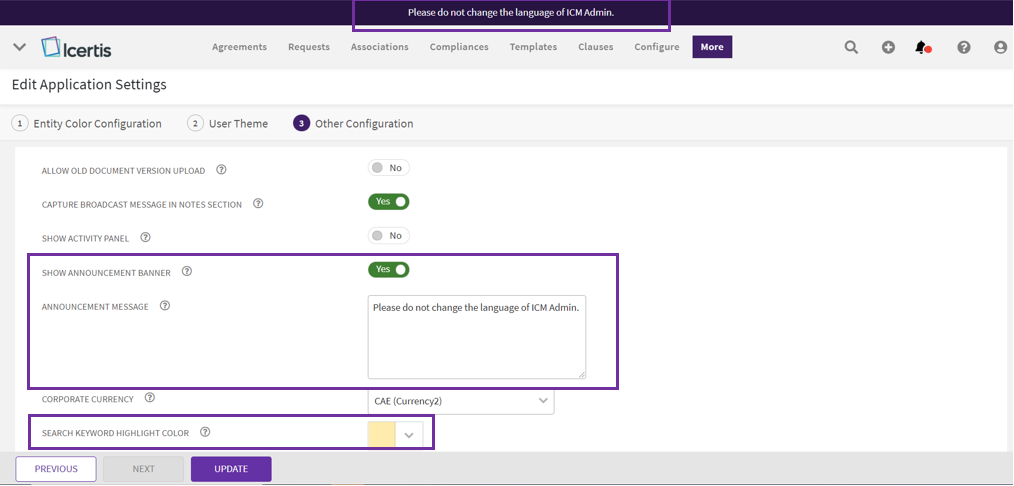Toggle Allow Old Document Version Upload switch
Image resolution: width=1014 pixels, height=486 pixels.
(x=389, y=168)
